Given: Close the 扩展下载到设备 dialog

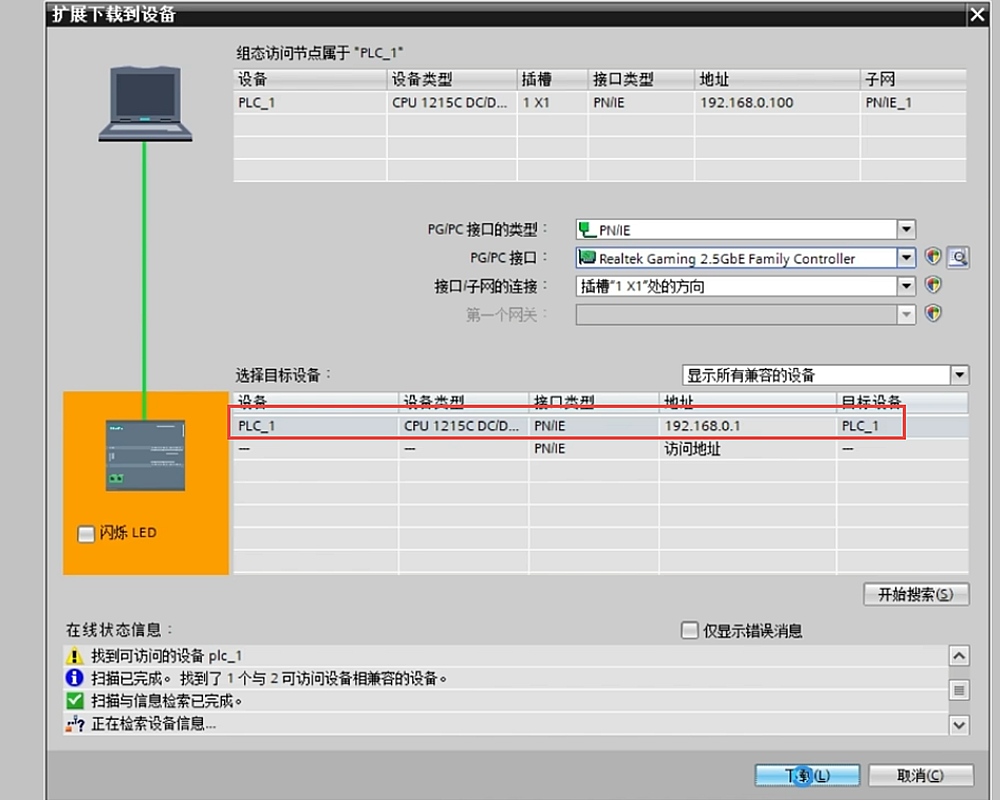Looking at the screenshot, I should click(976, 14).
